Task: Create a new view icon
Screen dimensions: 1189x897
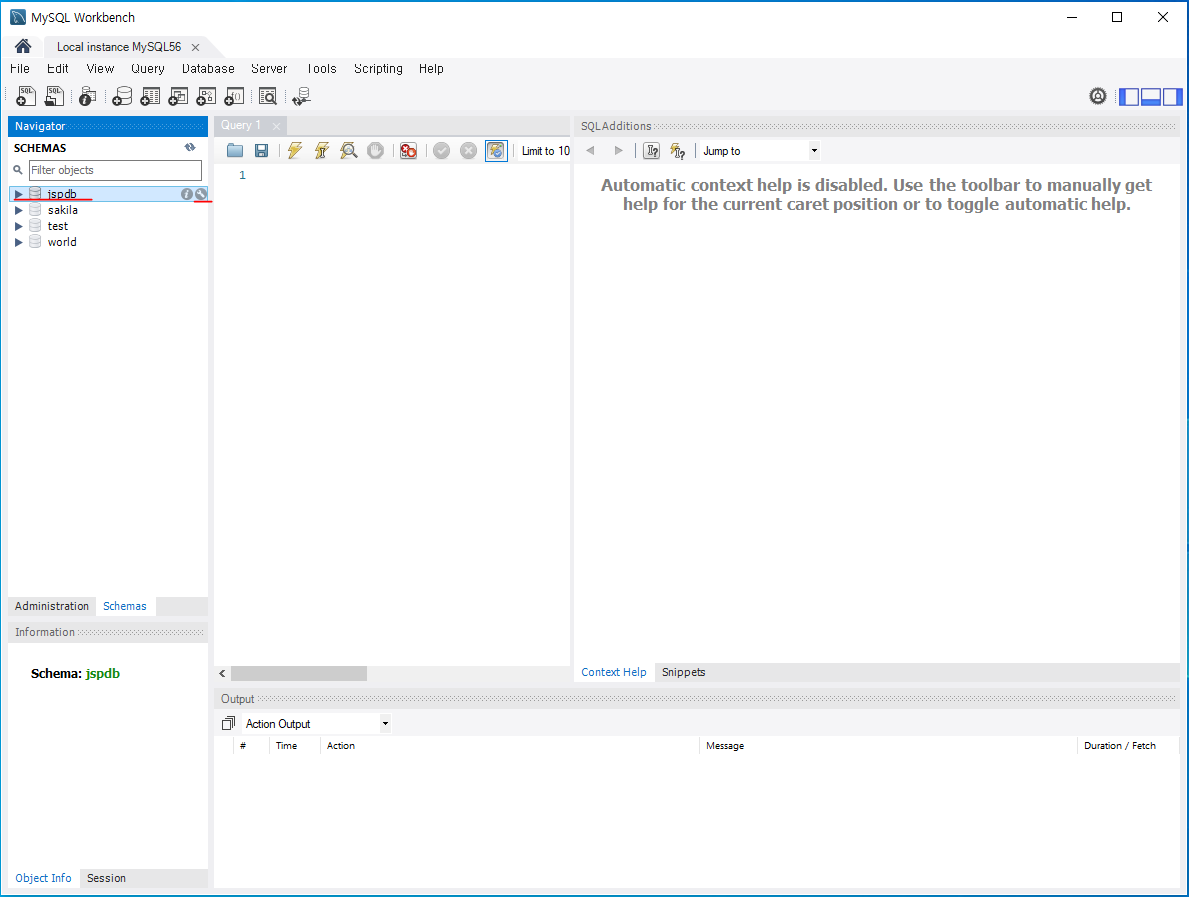Action: click(x=178, y=96)
